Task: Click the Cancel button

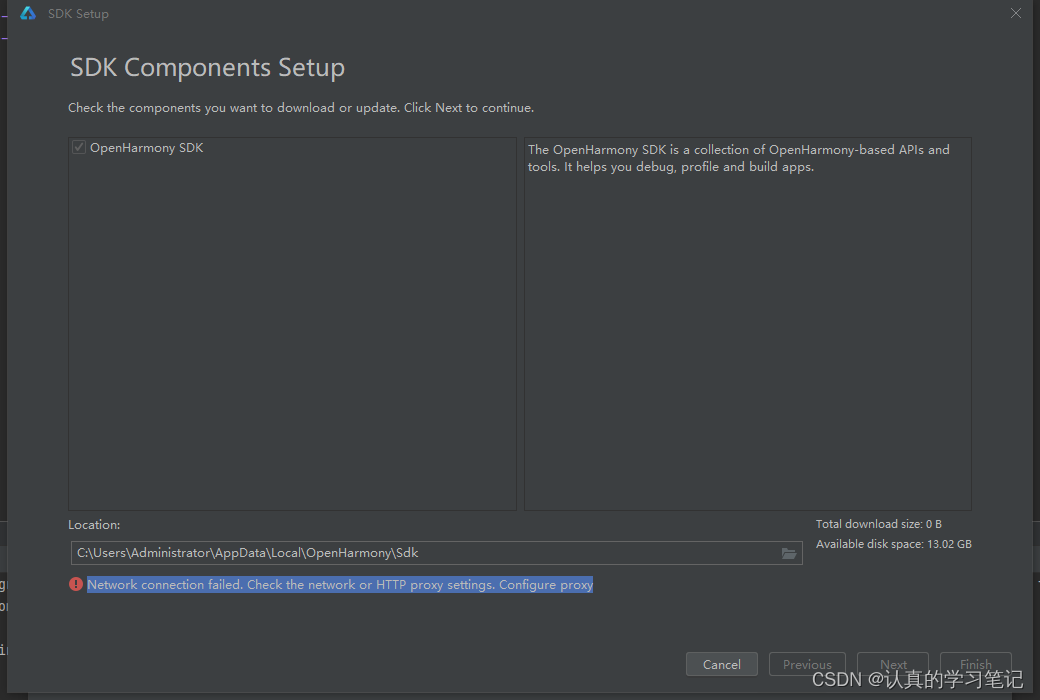Action: coord(721,664)
